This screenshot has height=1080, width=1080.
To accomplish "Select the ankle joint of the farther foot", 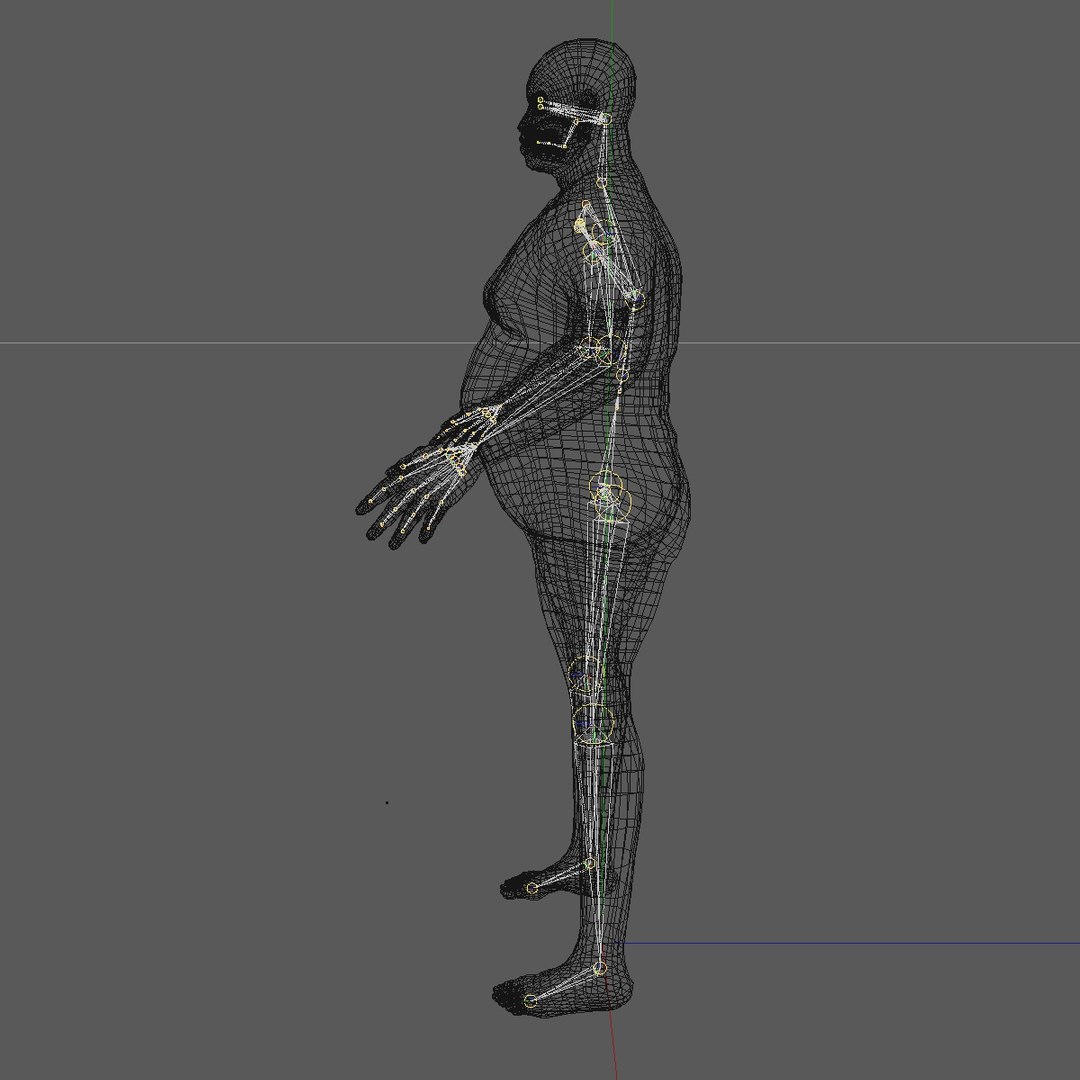I will (590, 863).
